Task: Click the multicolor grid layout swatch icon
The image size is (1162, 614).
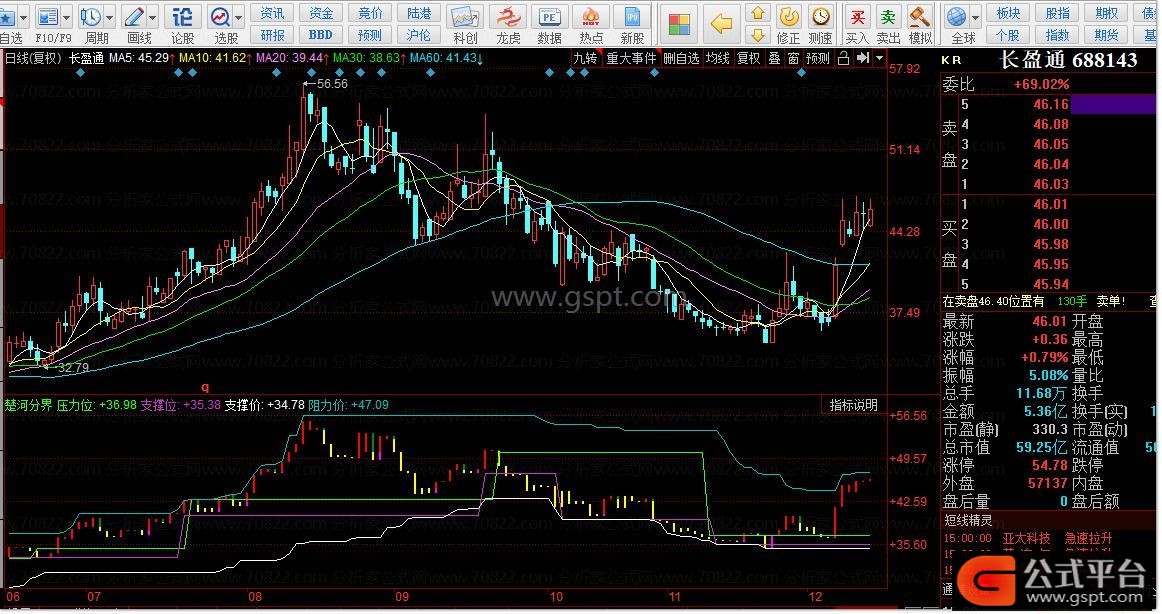Action: [x=680, y=22]
